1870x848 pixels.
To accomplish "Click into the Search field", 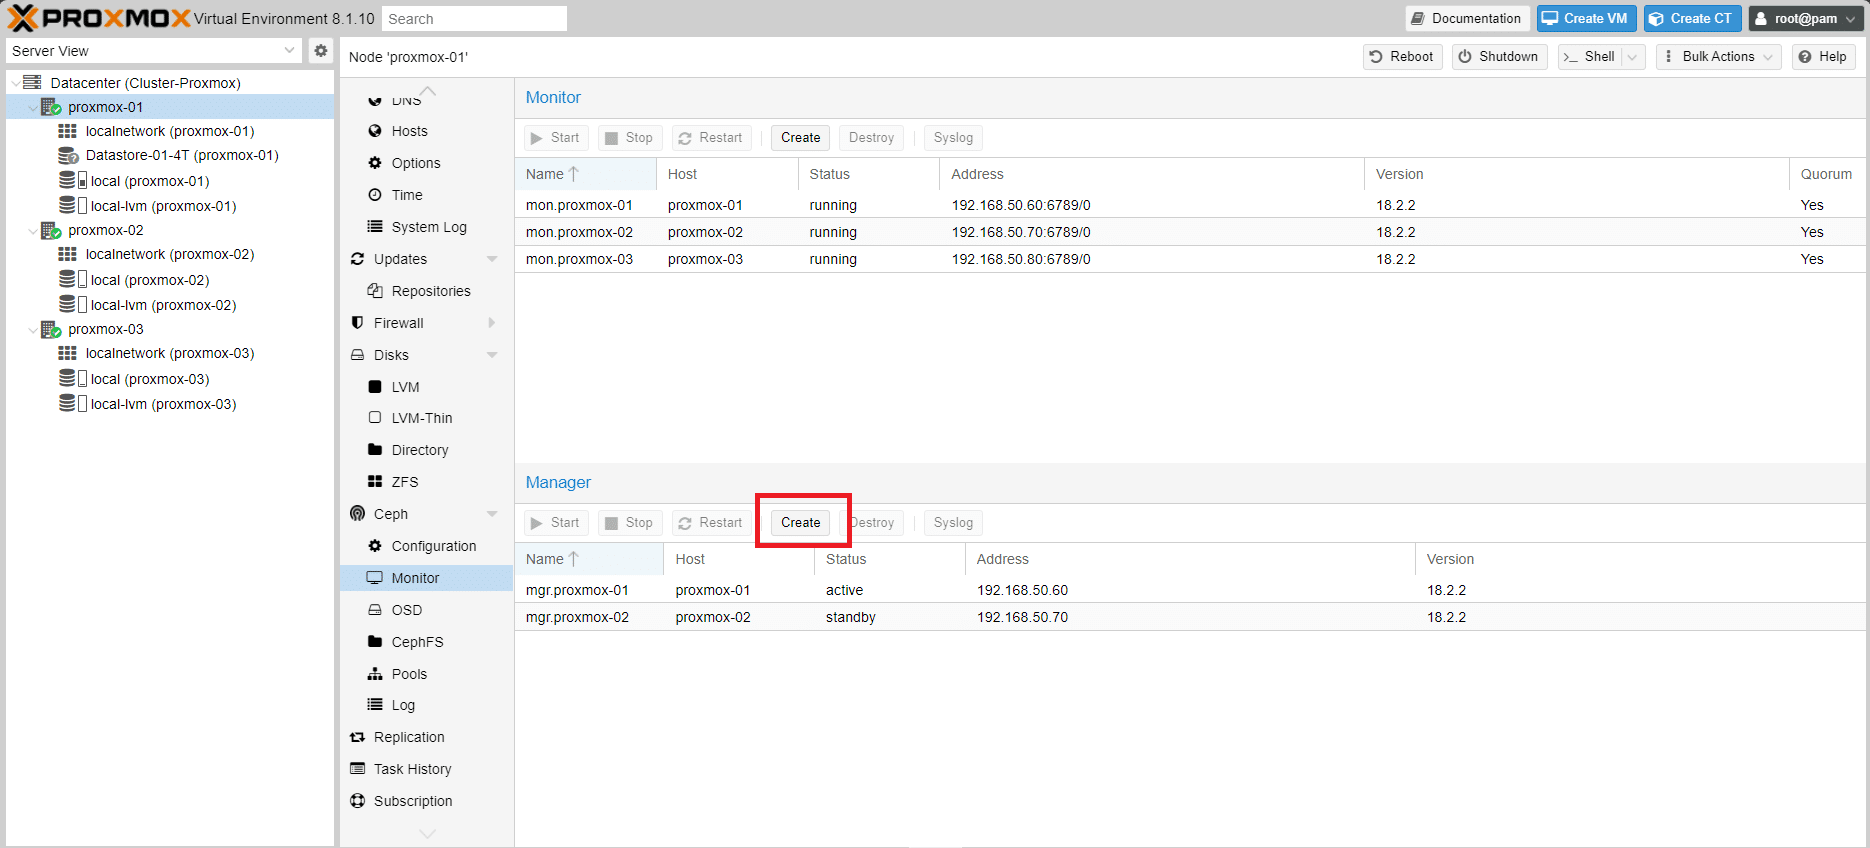I will tap(474, 19).
